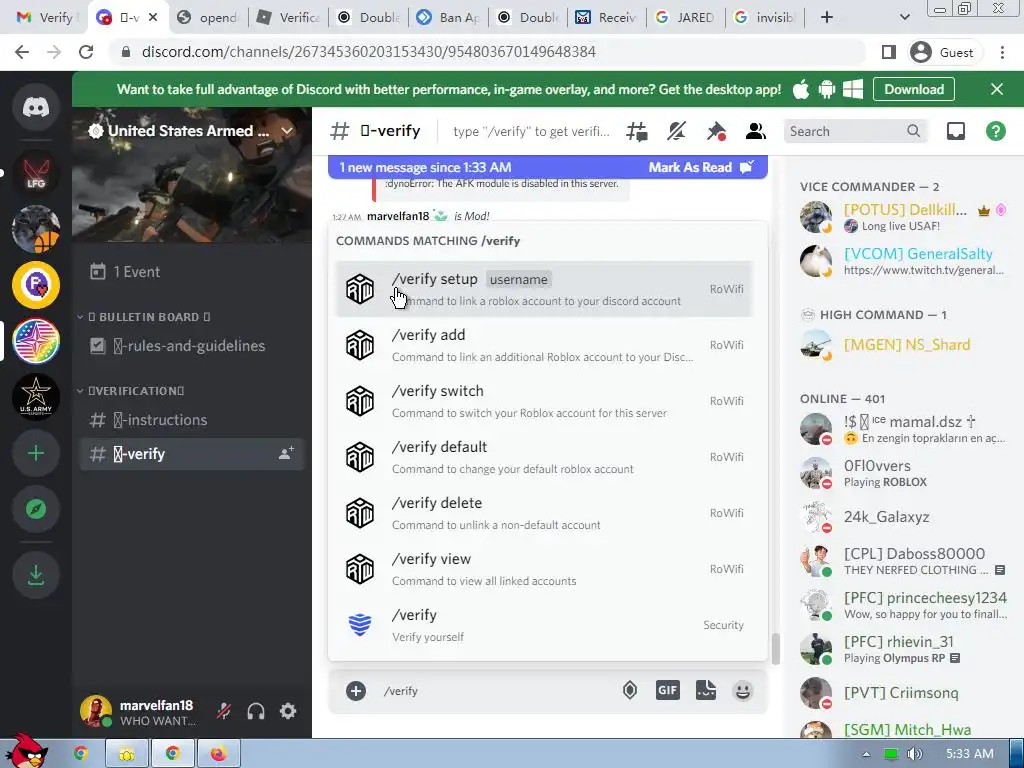Toggle system volume speaker icon
Viewport: 1024px width, 768px height.
coord(915,754)
